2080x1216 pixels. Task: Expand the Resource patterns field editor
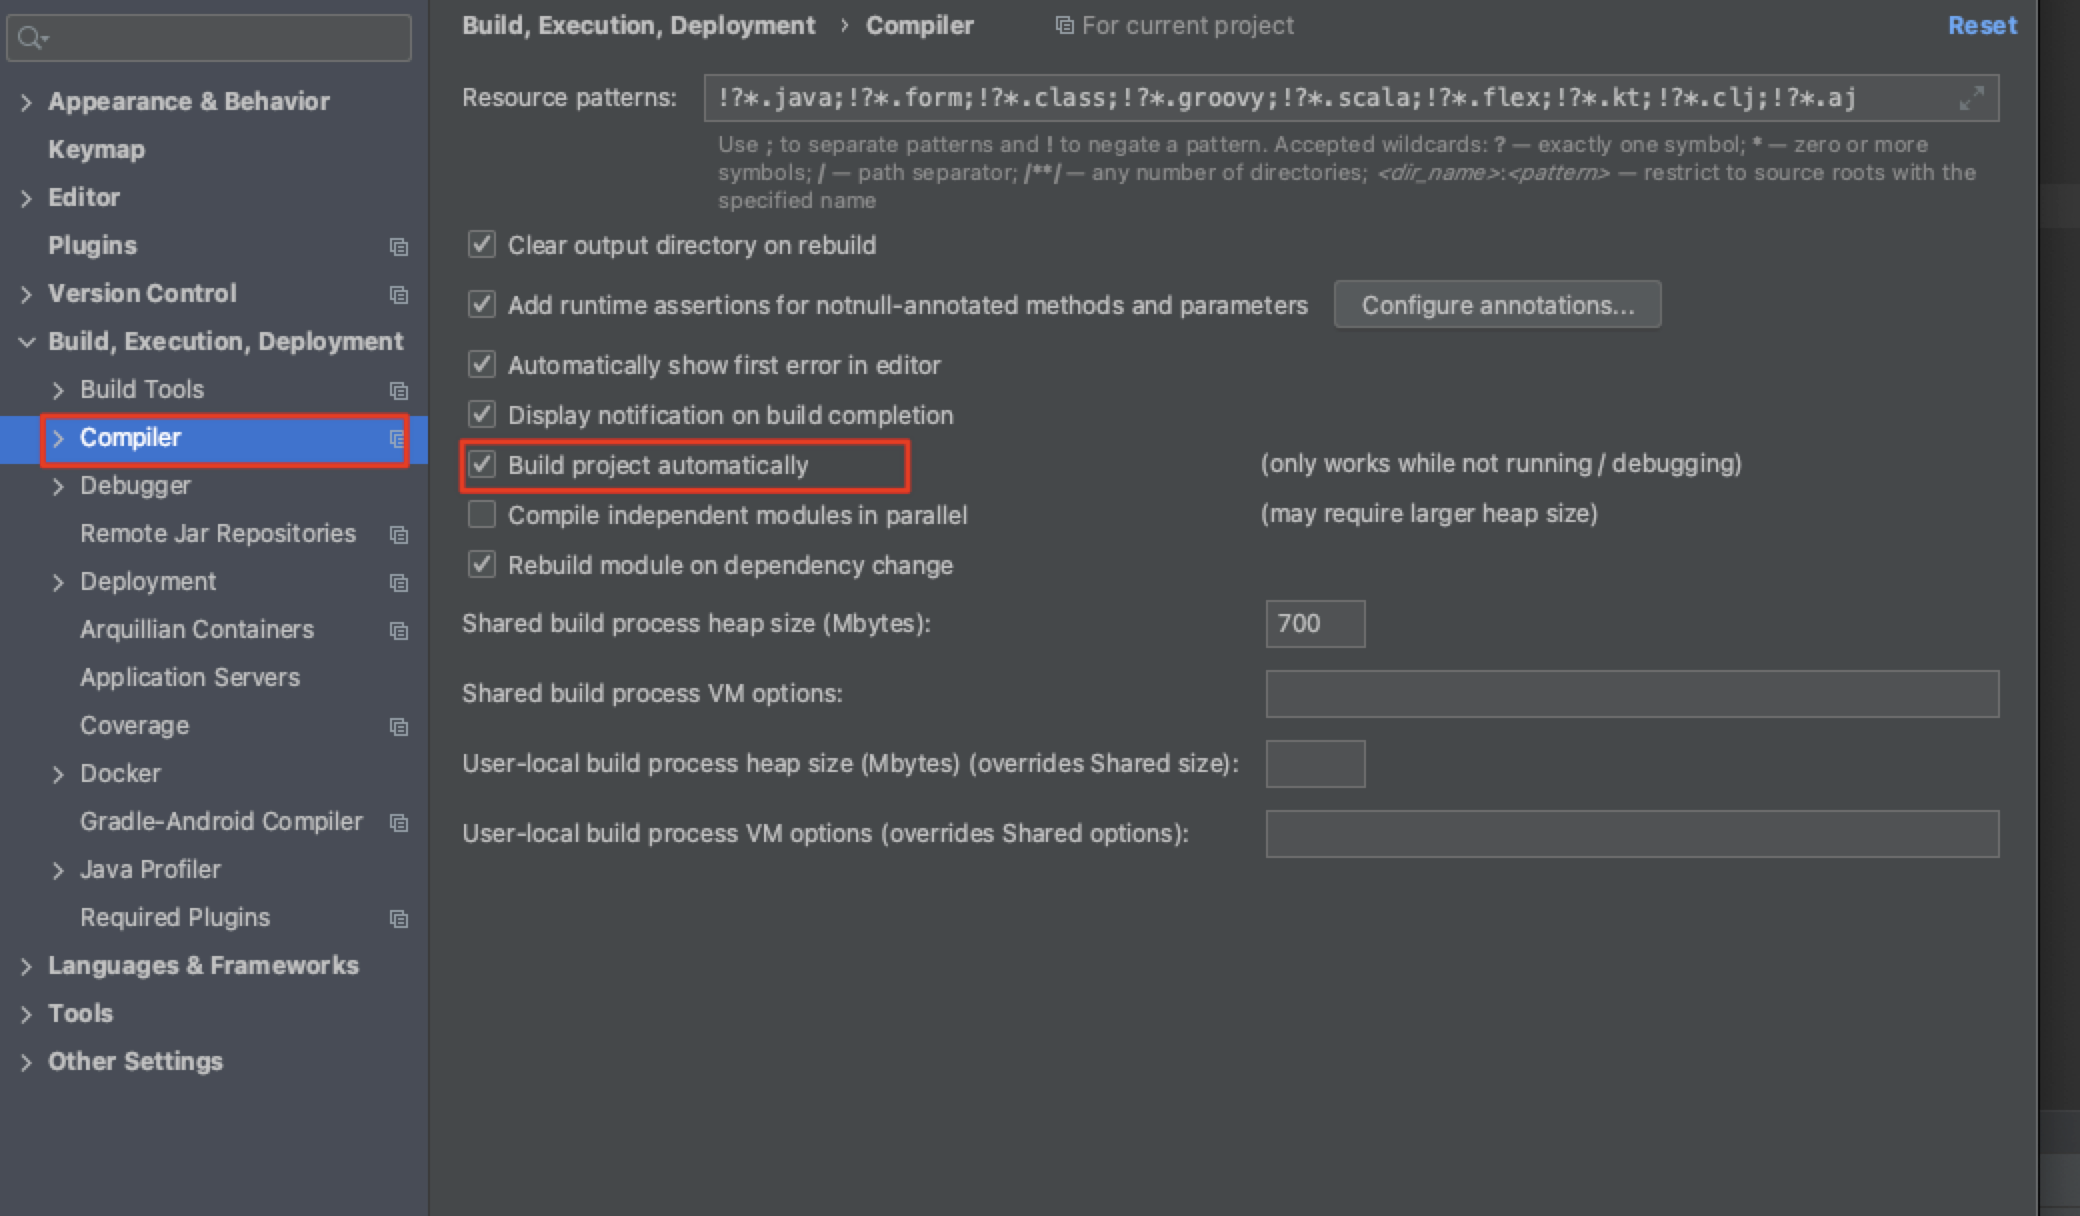tap(1971, 98)
